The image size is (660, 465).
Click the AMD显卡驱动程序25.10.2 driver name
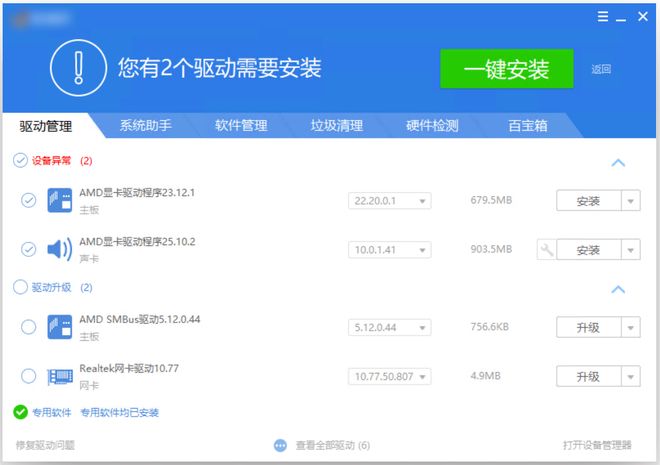tap(137, 242)
